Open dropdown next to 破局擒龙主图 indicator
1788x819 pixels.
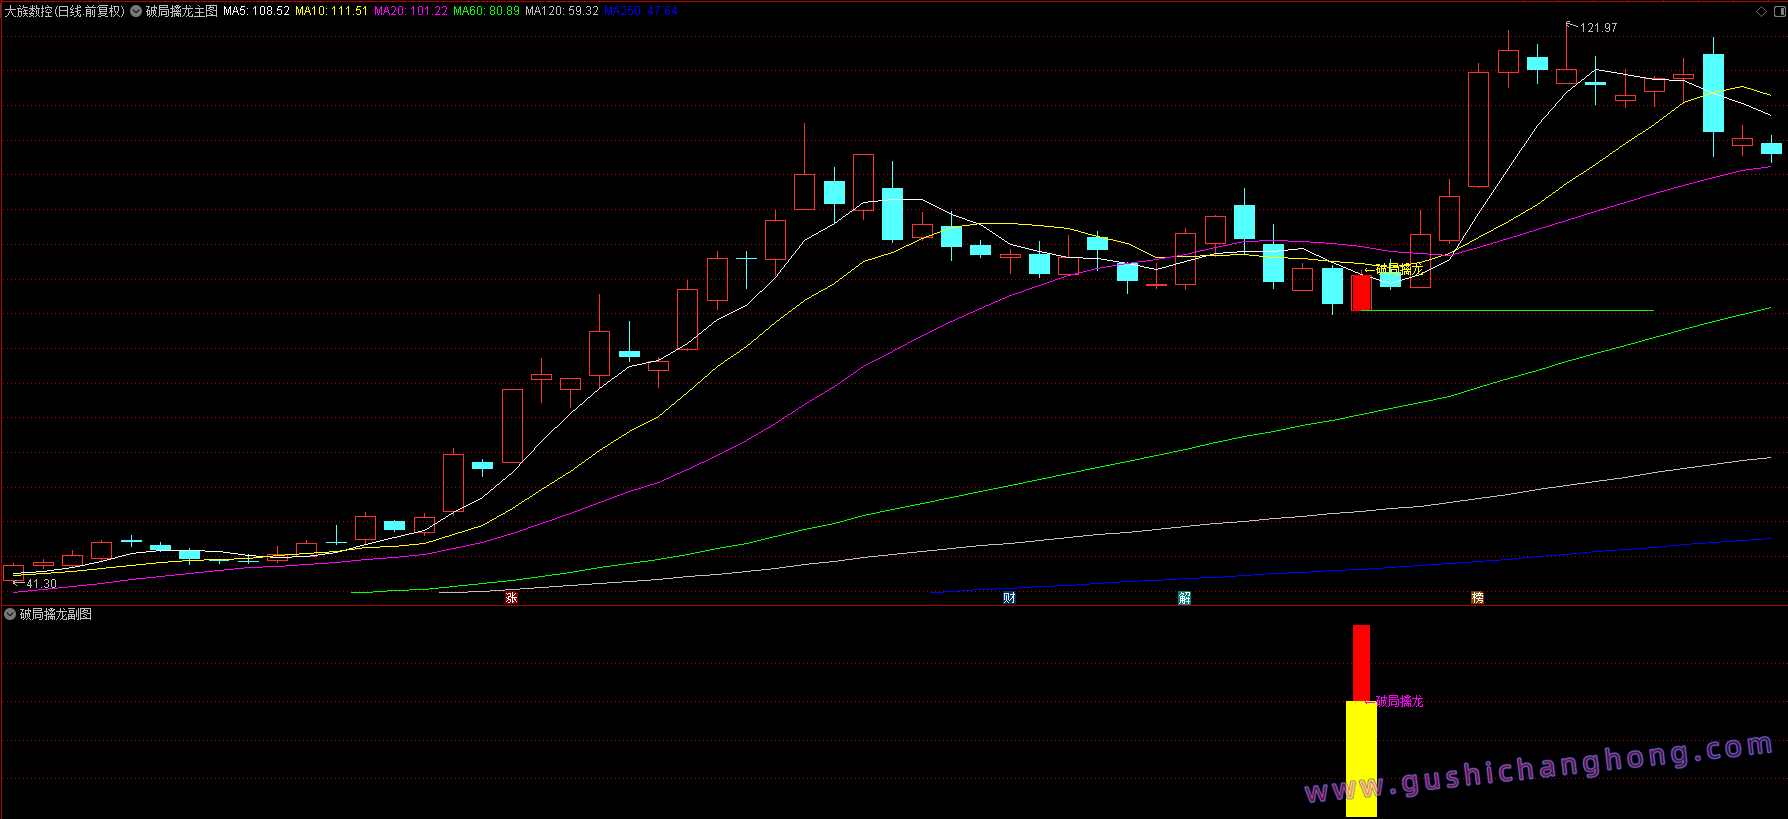pyautogui.click(x=136, y=11)
